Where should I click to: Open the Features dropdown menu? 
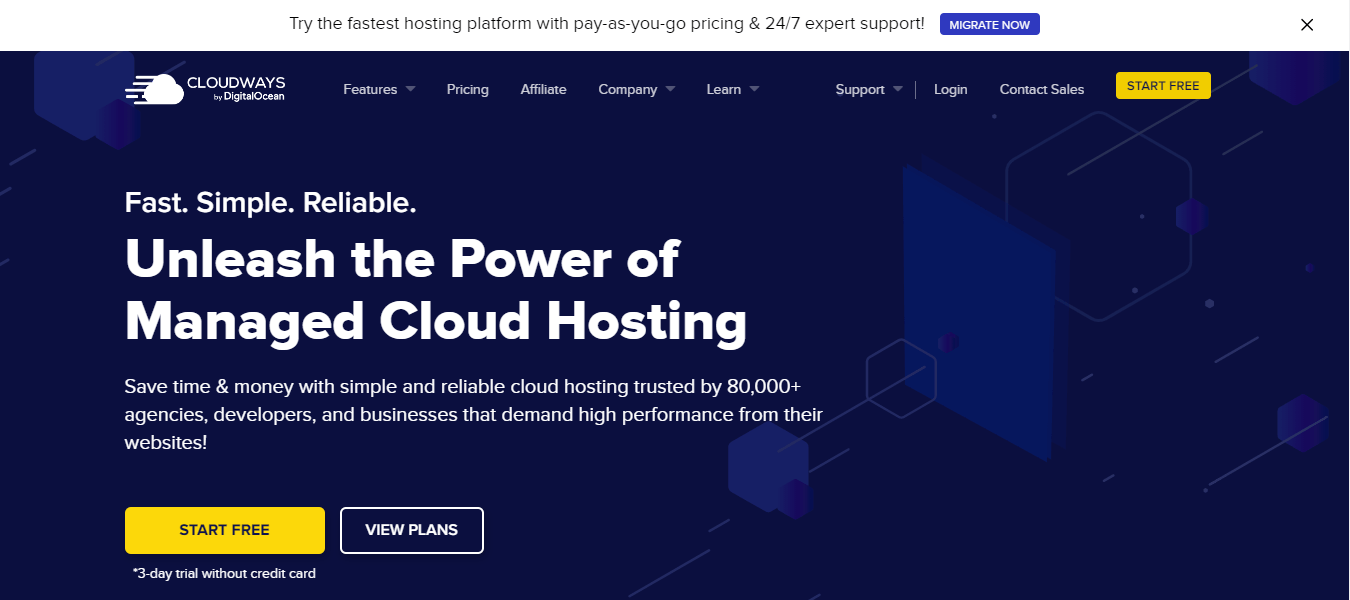click(x=370, y=89)
